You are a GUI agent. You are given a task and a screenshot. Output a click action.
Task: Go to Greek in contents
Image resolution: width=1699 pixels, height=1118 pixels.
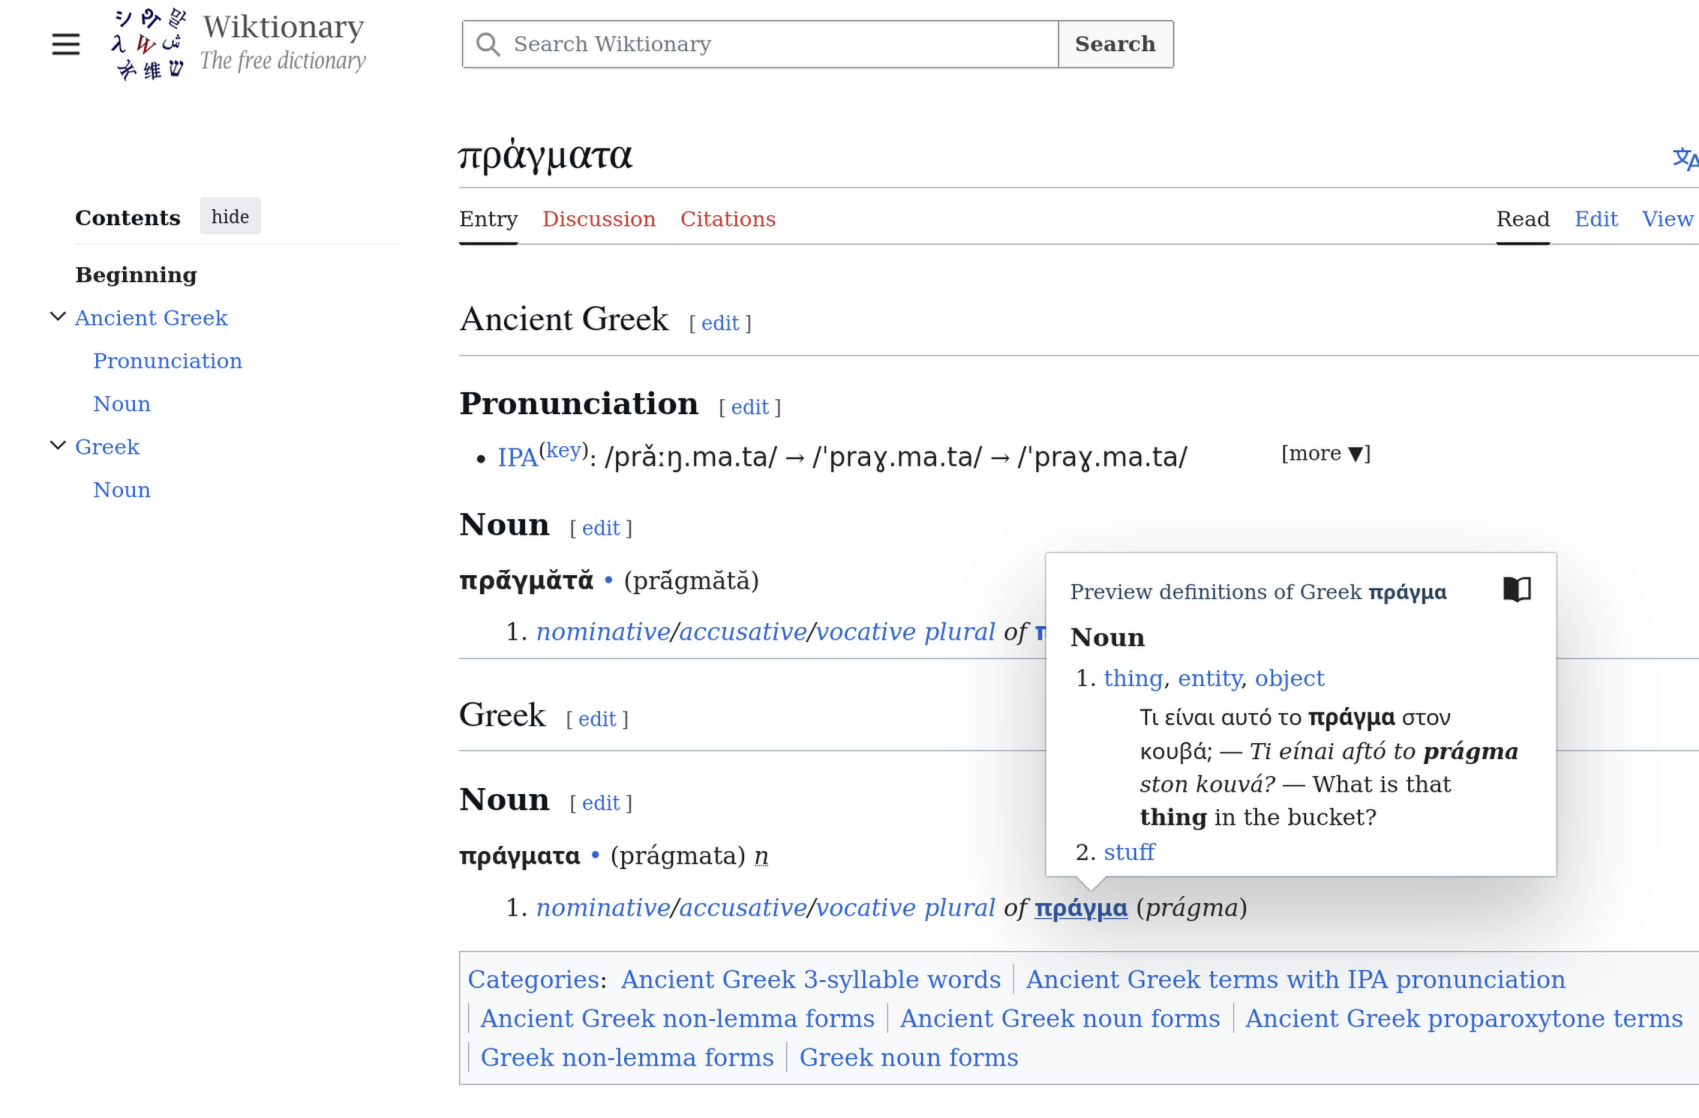coord(107,447)
